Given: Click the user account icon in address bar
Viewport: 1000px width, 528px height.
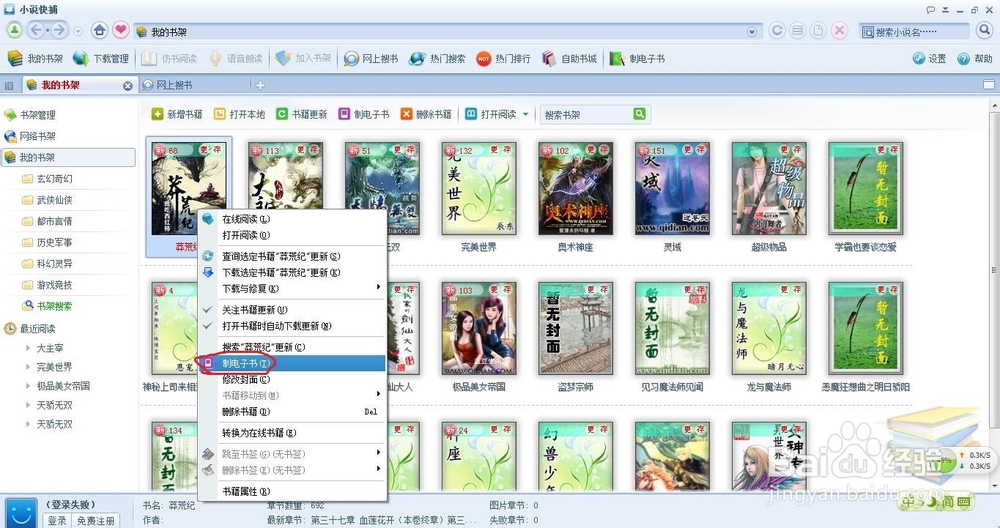Looking at the screenshot, I should [x=14, y=30].
